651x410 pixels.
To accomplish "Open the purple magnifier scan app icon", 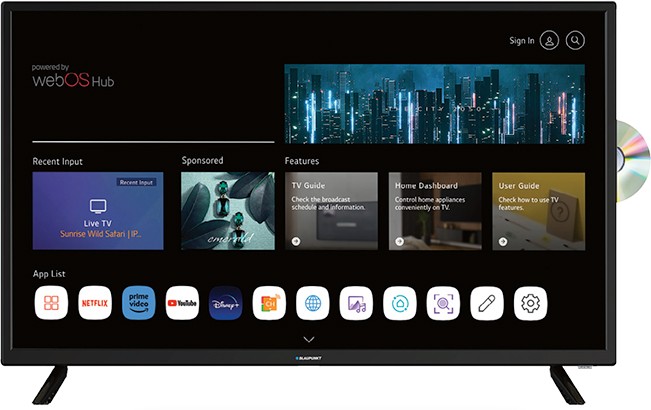I will pyautogui.click(x=443, y=303).
